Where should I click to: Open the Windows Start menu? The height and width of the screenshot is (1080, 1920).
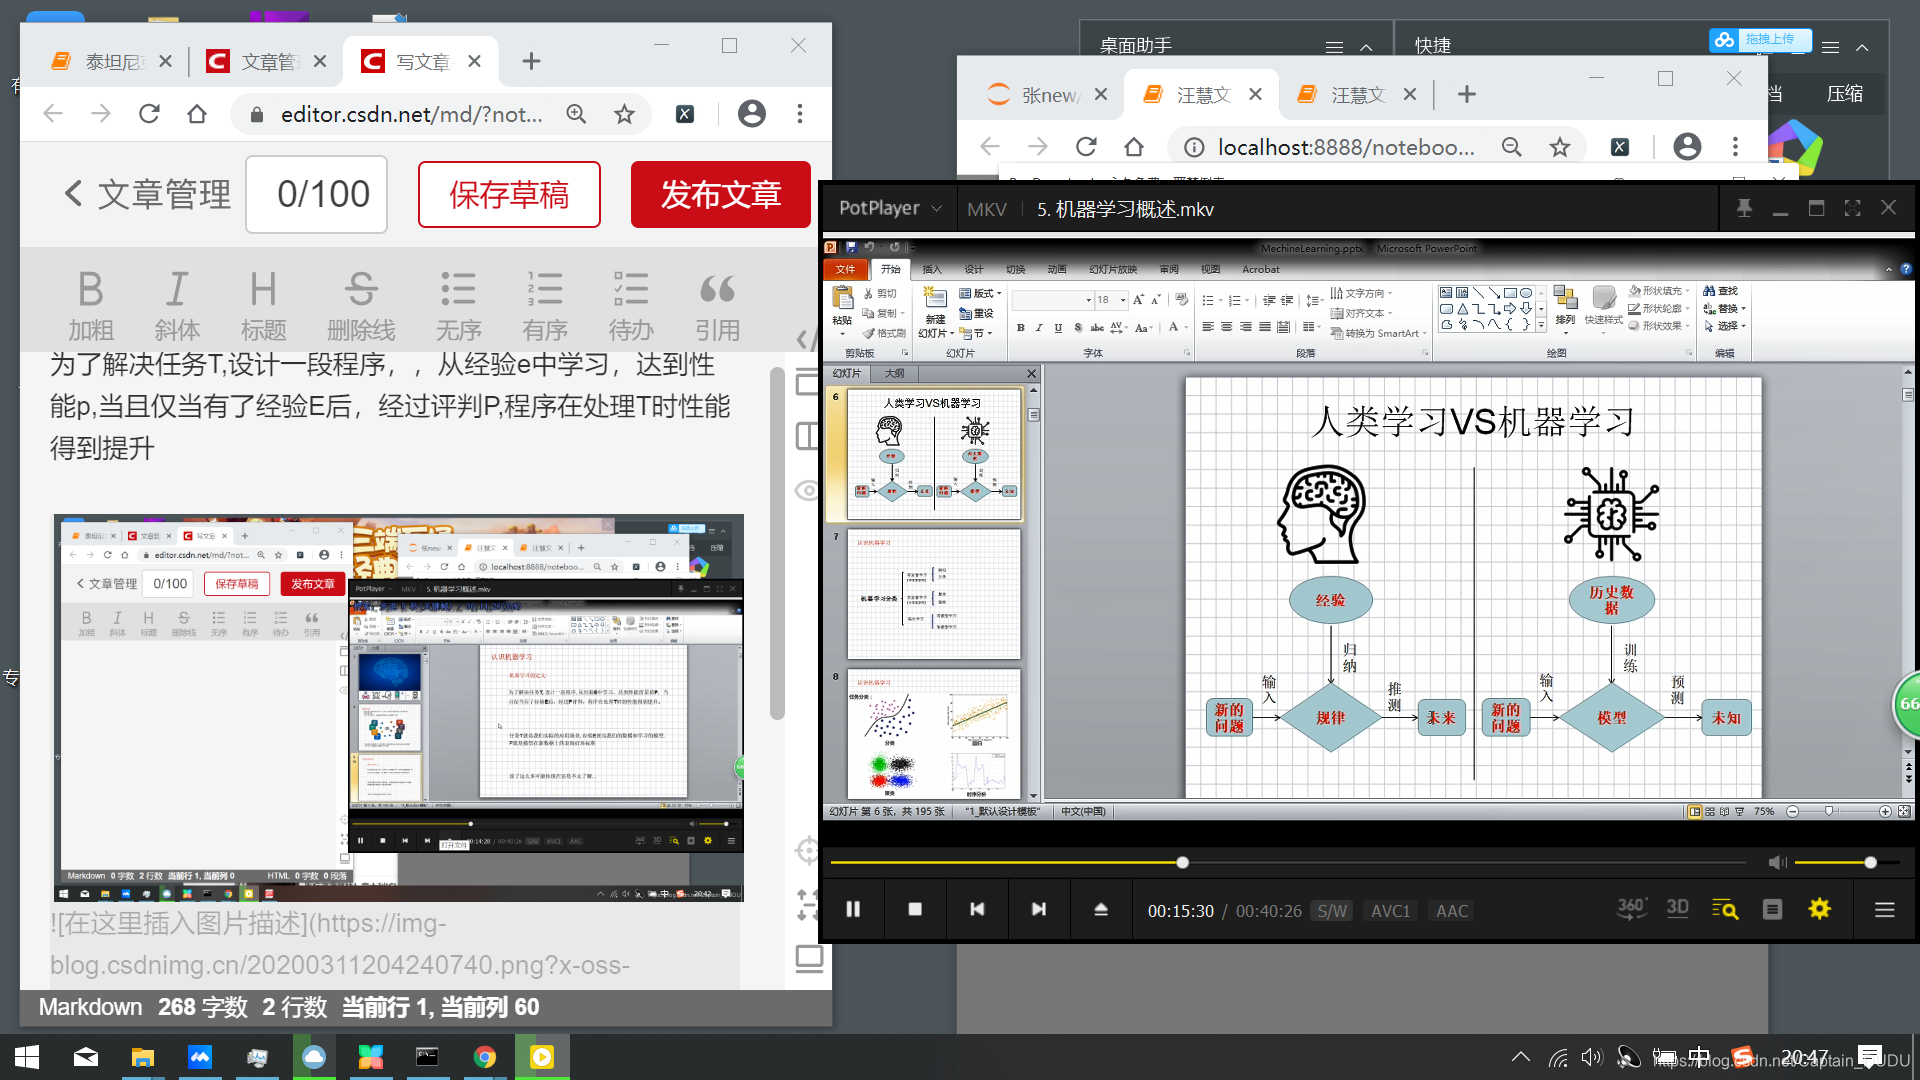(x=27, y=1057)
